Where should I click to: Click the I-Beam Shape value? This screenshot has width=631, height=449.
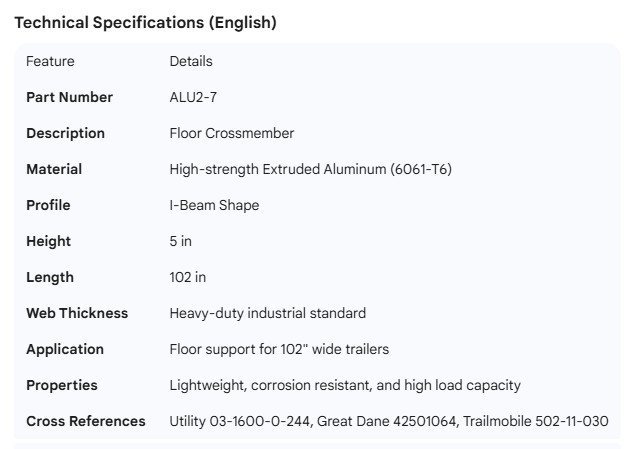click(x=214, y=205)
